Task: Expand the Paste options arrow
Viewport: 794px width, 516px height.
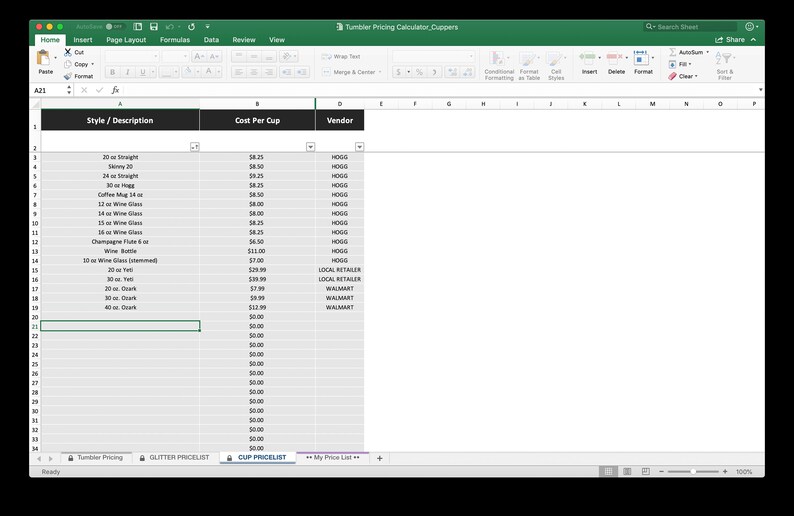Action: point(55,58)
